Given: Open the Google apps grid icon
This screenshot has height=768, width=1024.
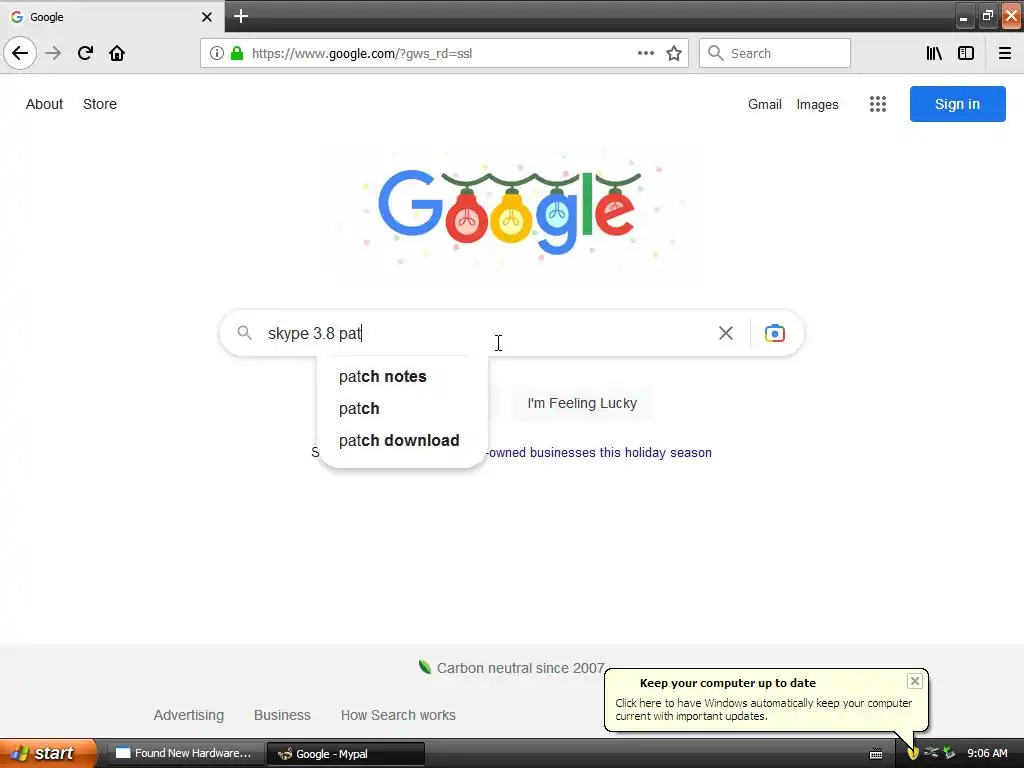Looking at the screenshot, I should click(878, 104).
